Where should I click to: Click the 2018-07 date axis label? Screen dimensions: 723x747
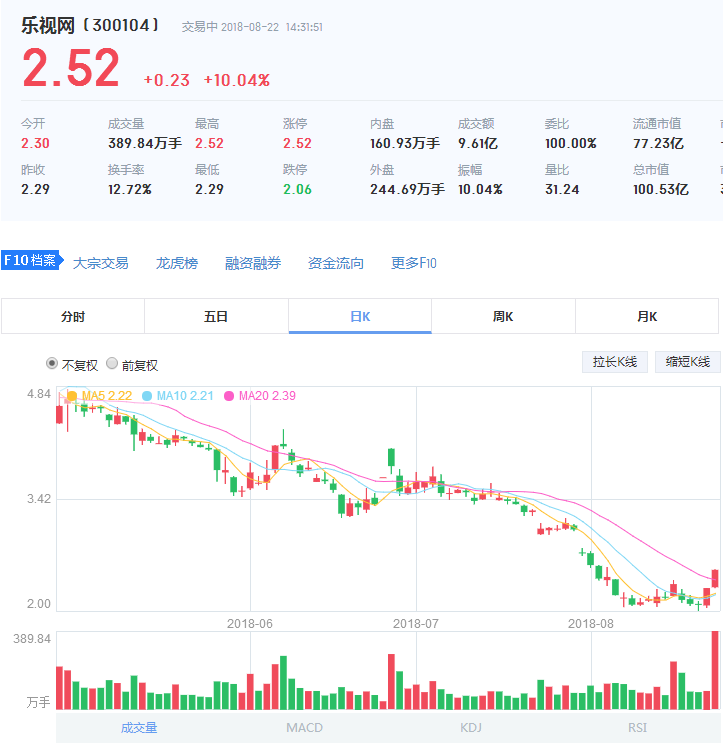coord(416,624)
